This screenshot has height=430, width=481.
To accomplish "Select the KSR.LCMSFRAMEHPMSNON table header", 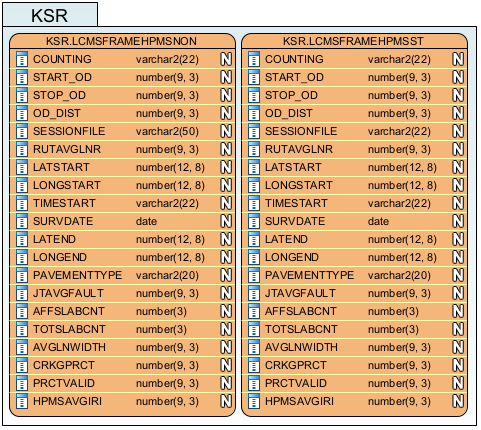I will [x=122, y=41].
